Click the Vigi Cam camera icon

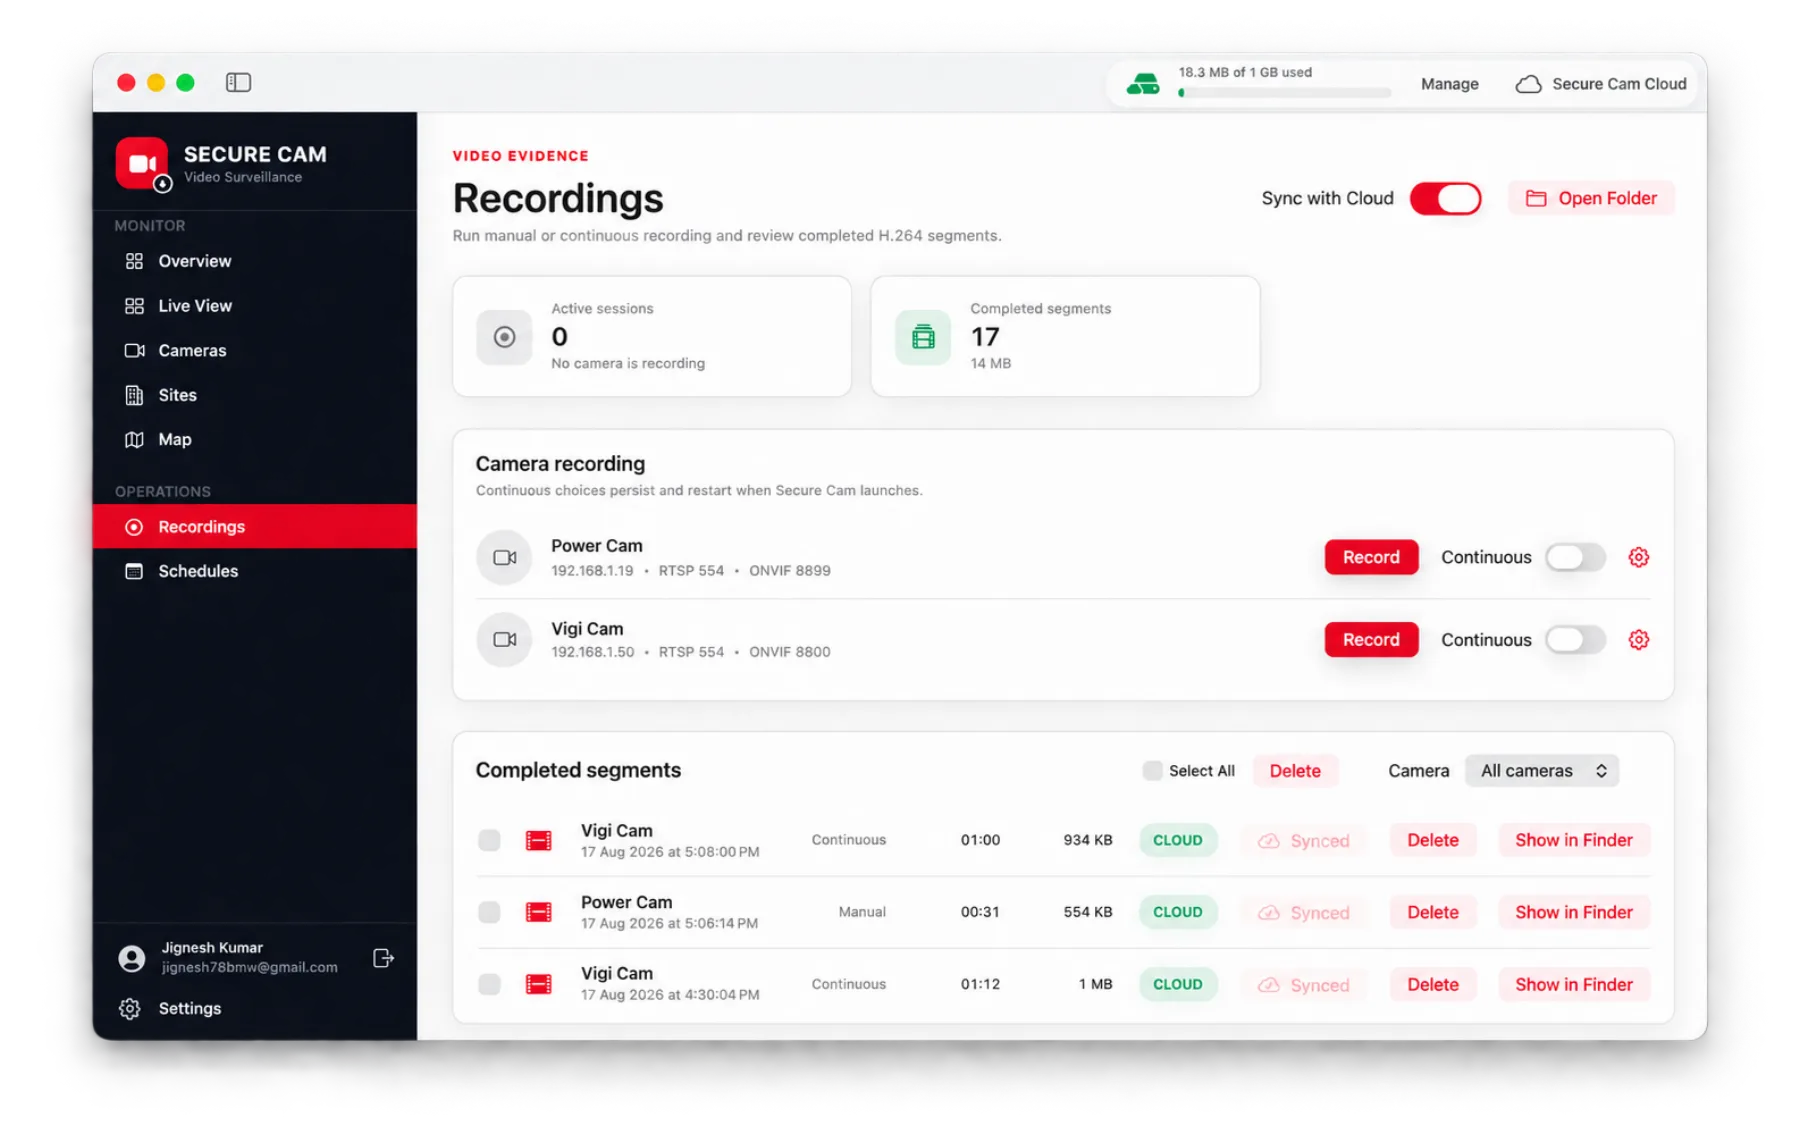coord(505,640)
